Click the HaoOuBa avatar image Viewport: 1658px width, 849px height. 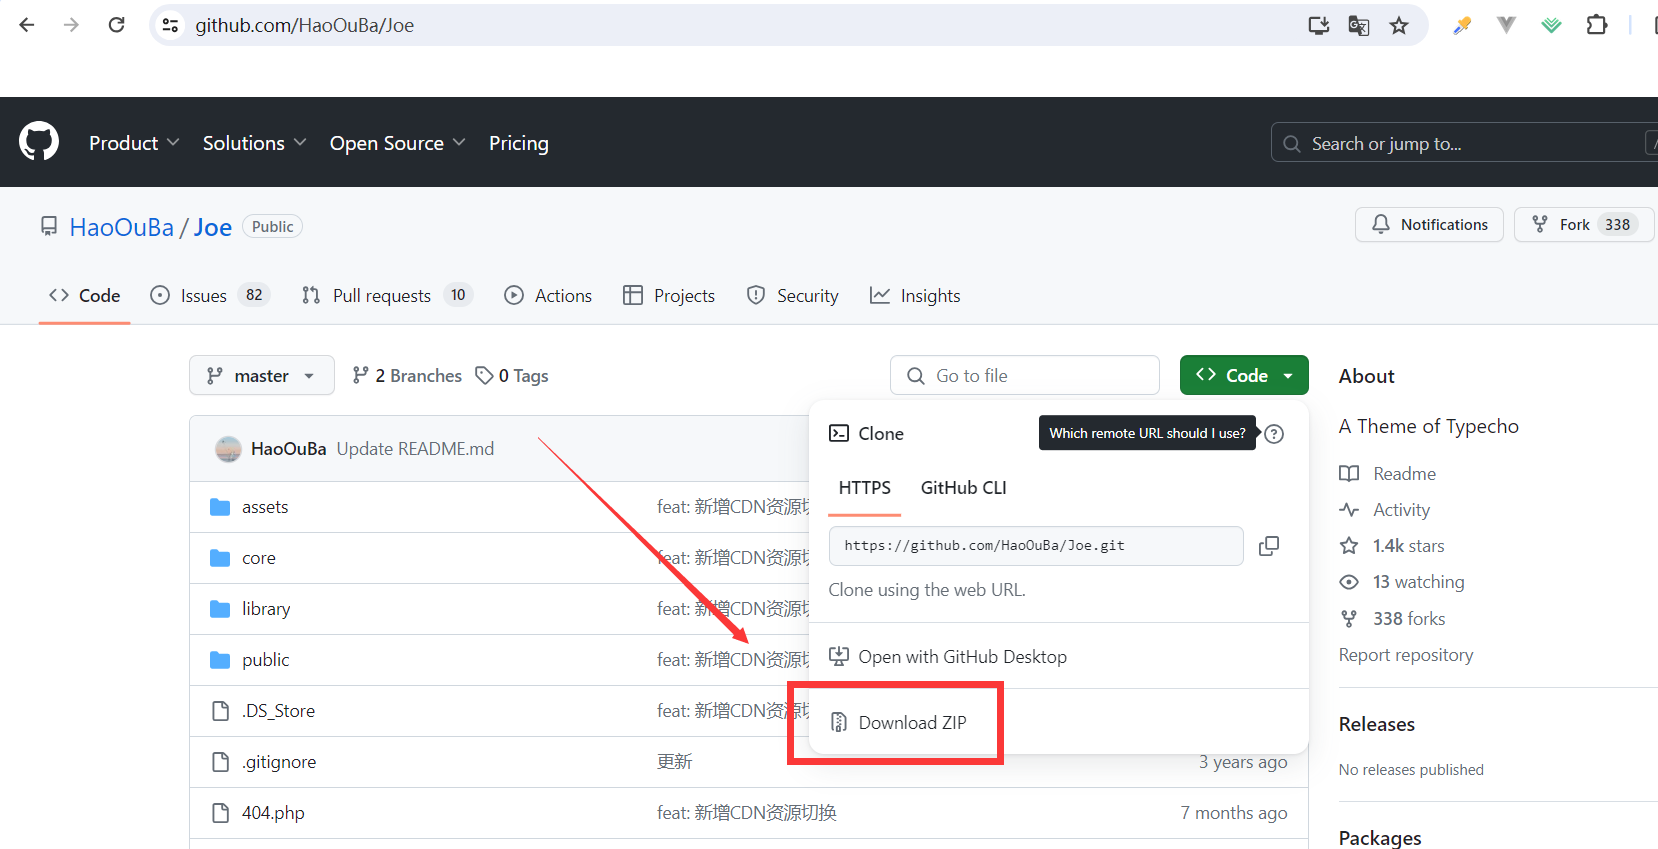pos(228,449)
